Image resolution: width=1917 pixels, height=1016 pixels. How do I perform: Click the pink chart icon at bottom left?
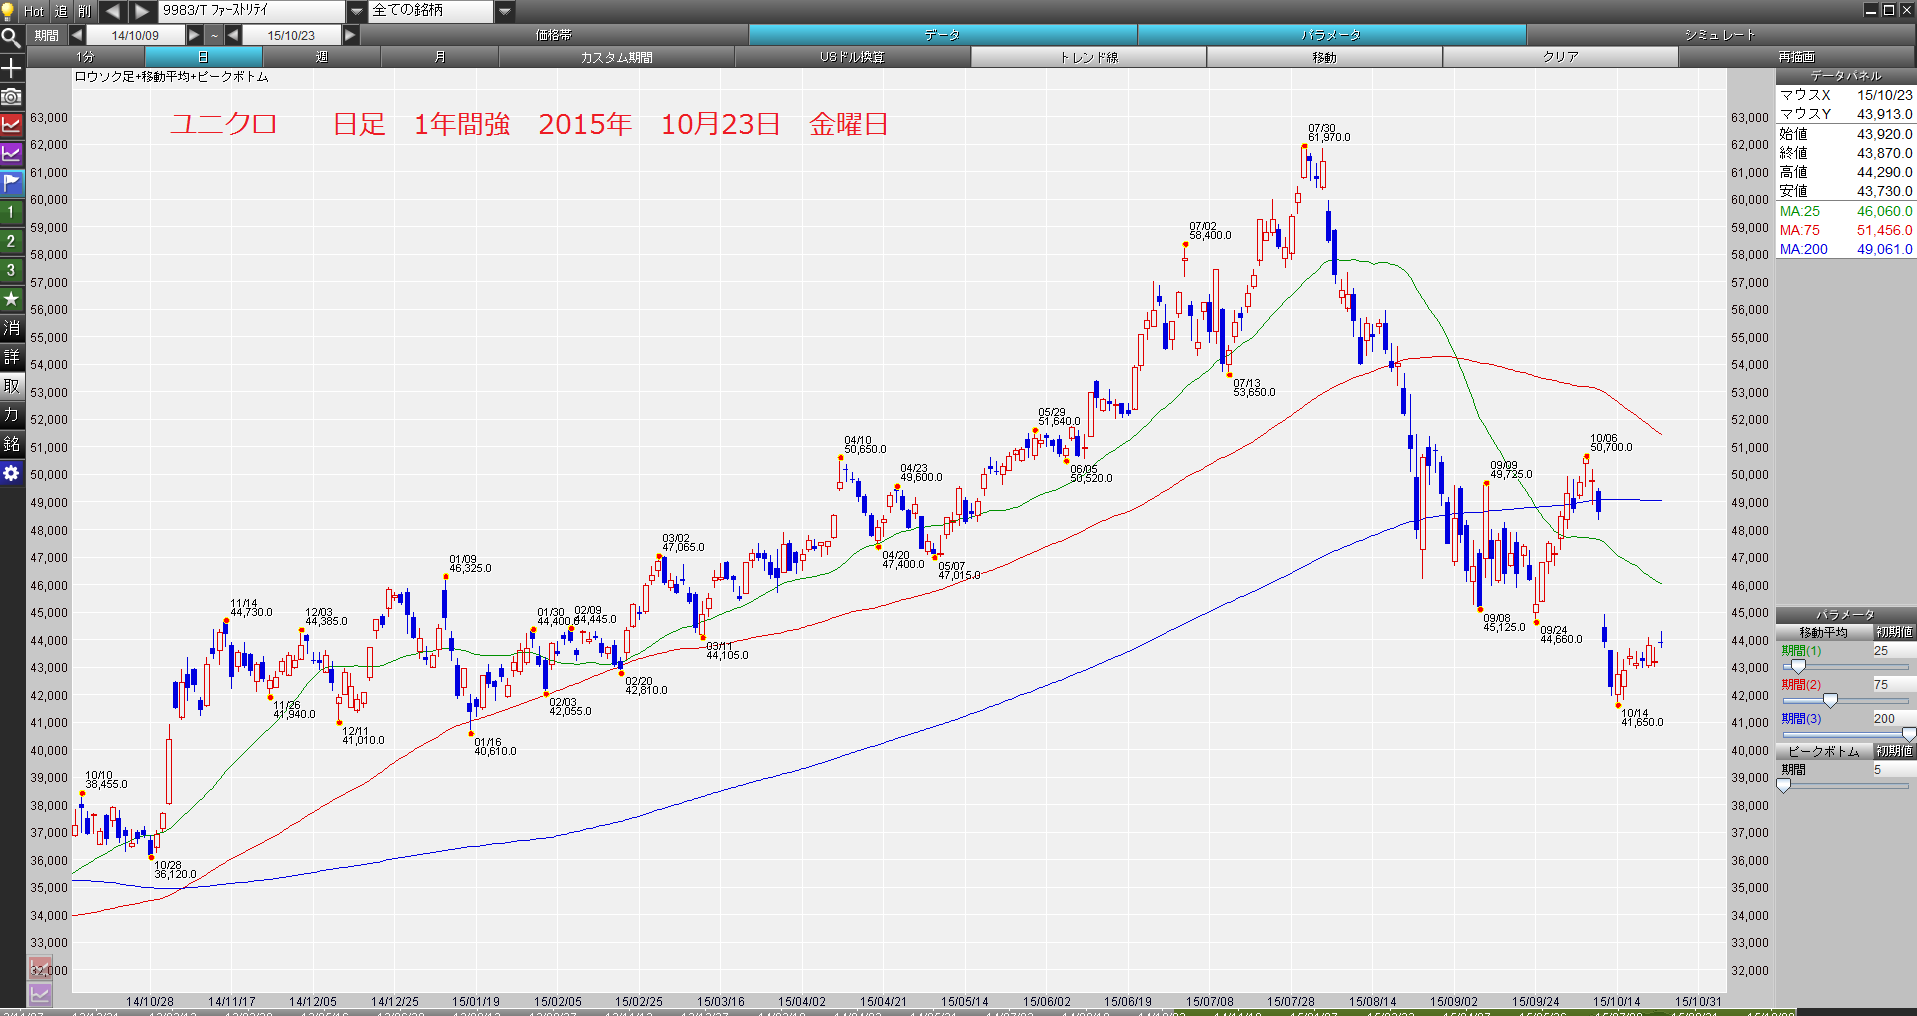coord(39,968)
